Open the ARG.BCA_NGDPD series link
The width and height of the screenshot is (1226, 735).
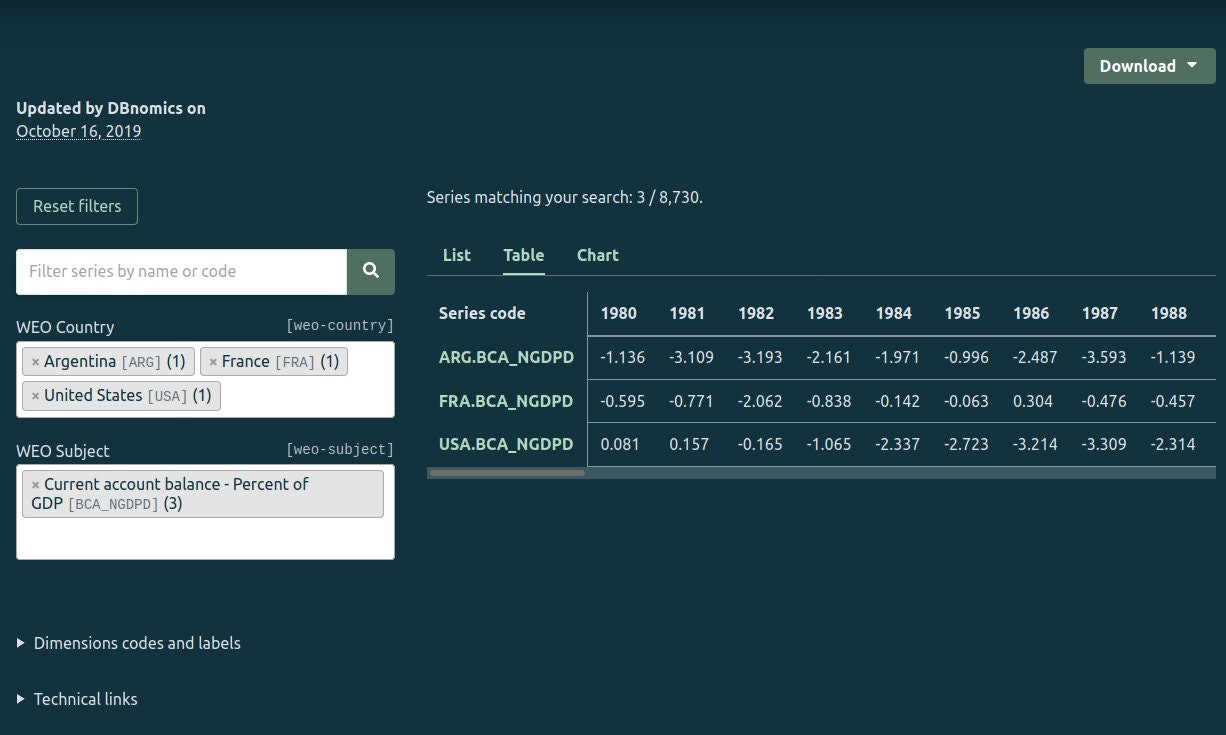coord(506,357)
